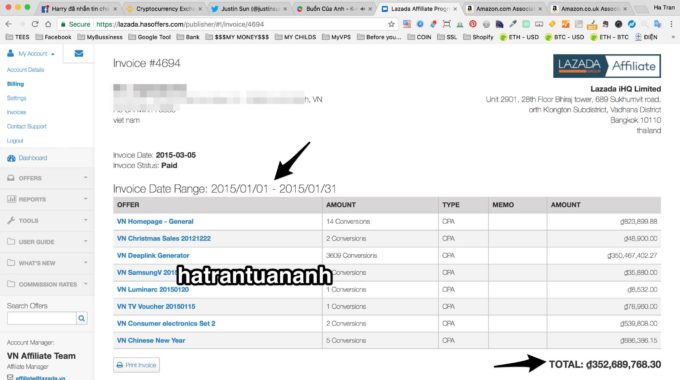Open VN Consumer electronics Set 2 offer
This screenshot has height=380, width=680.
pyautogui.click(x=166, y=324)
